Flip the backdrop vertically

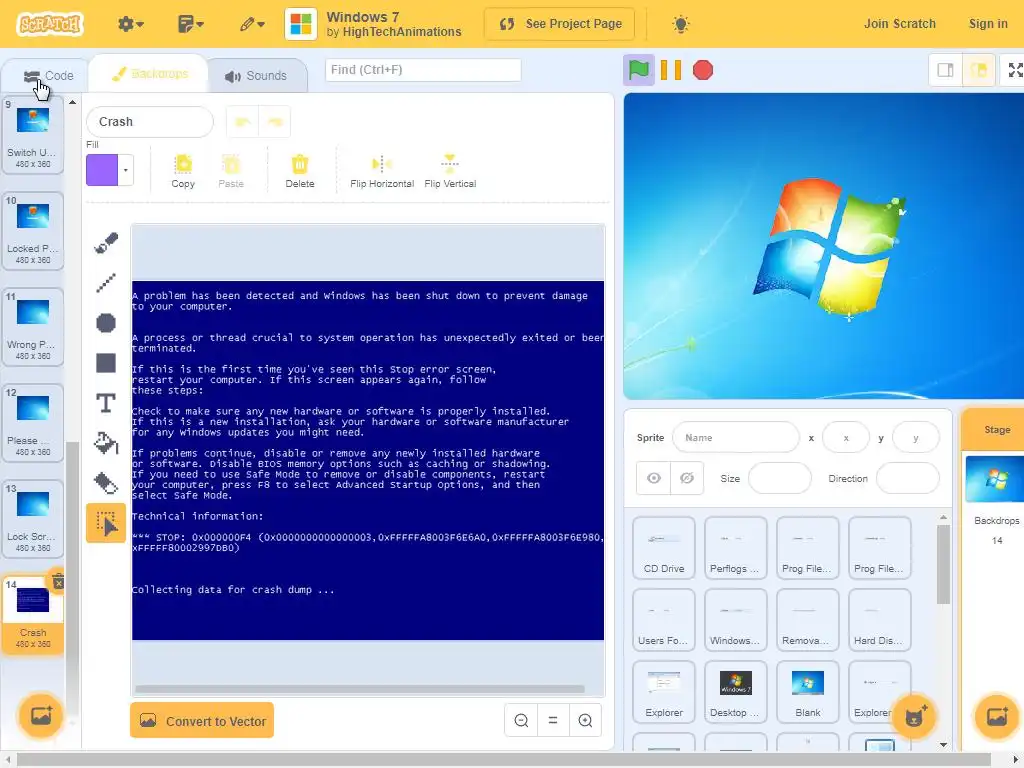coord(450,171)
